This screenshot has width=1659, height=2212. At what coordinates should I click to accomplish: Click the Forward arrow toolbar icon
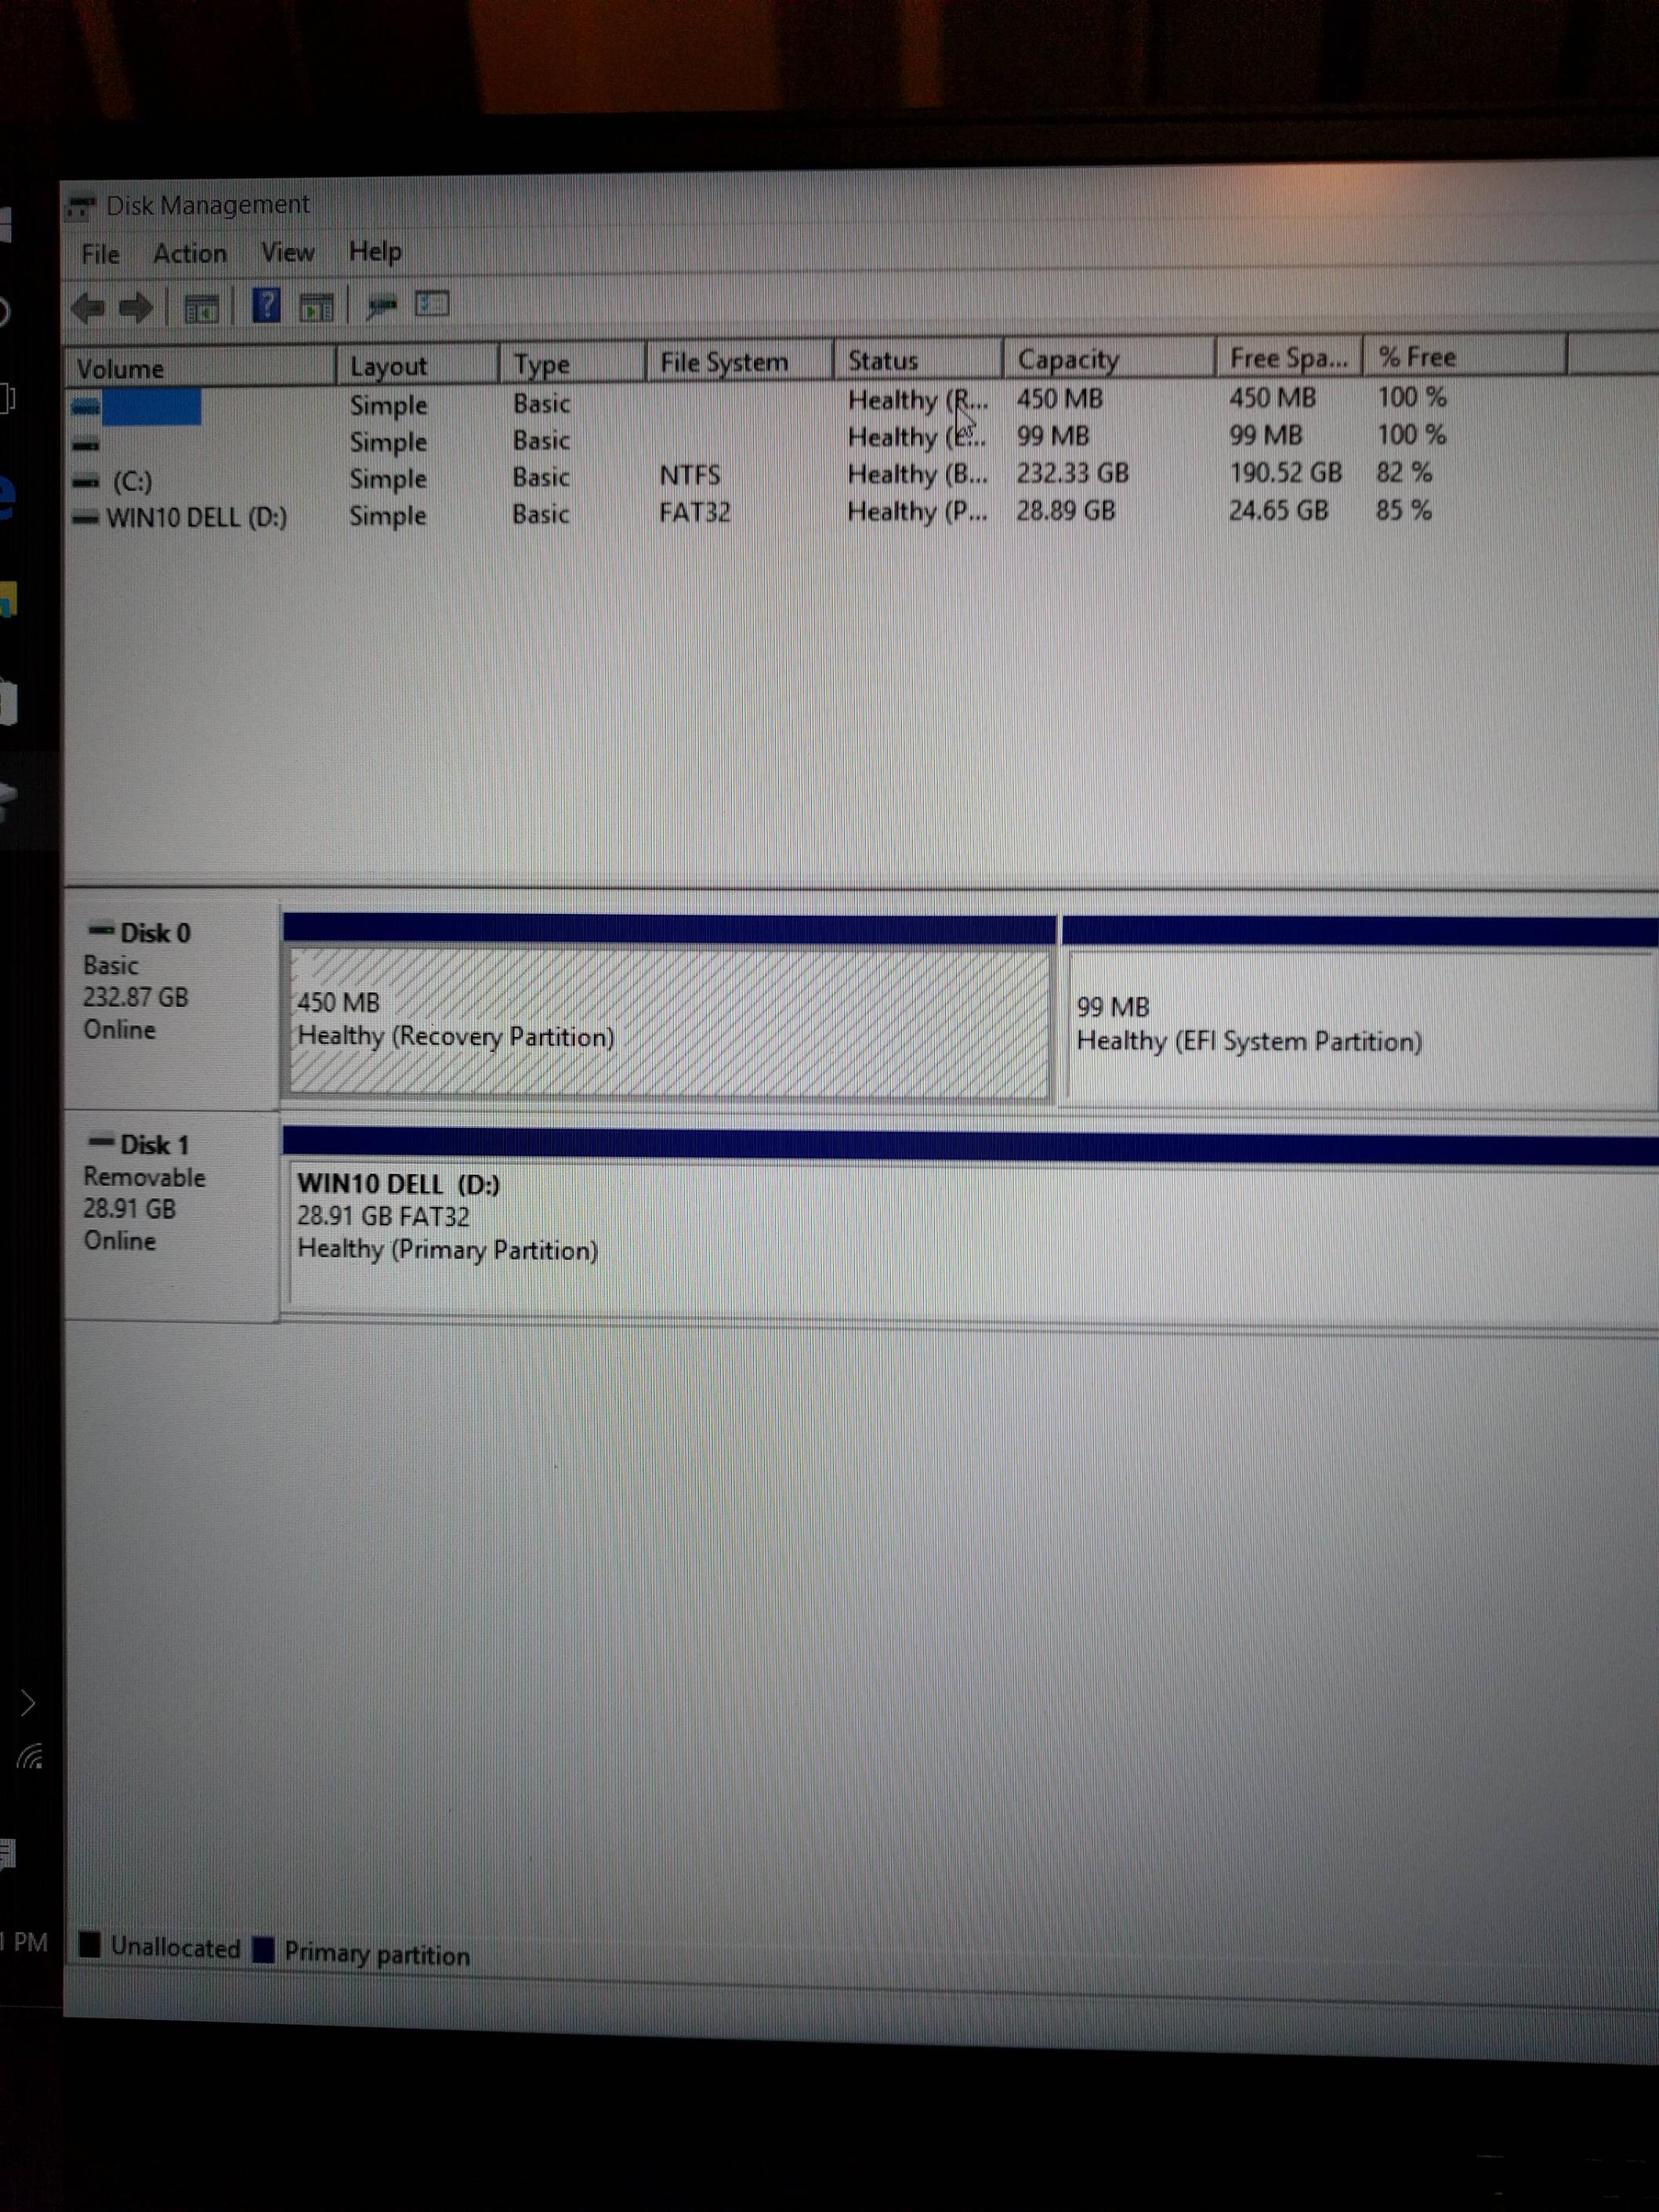135,308
